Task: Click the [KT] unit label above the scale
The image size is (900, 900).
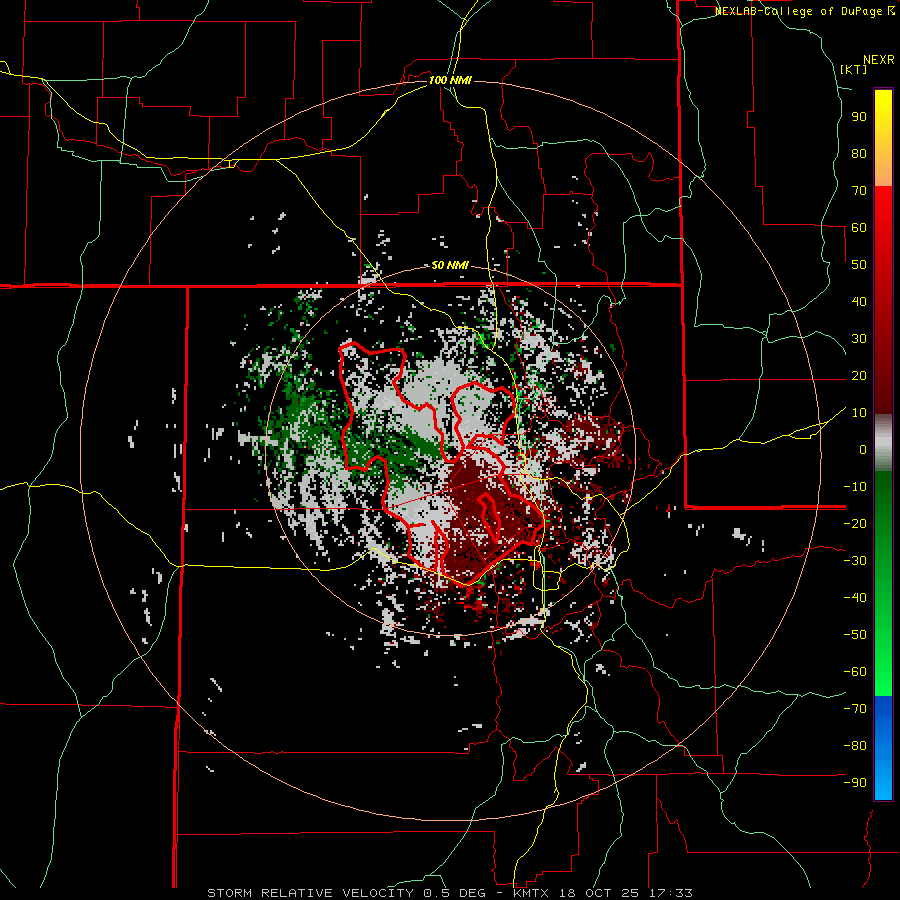Action: click(854, 69)
